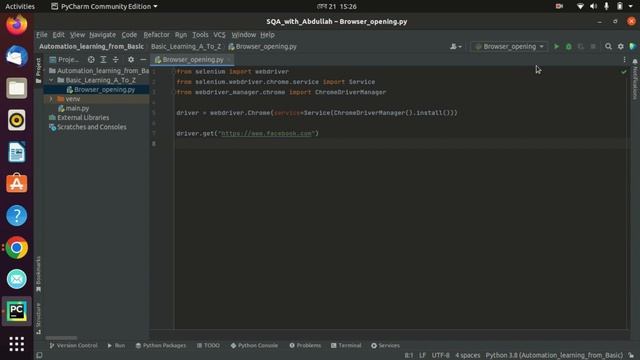Collapse the Basic_Learning_A_To_Z folder
The image size is (640, 360).
coord(51,80)
